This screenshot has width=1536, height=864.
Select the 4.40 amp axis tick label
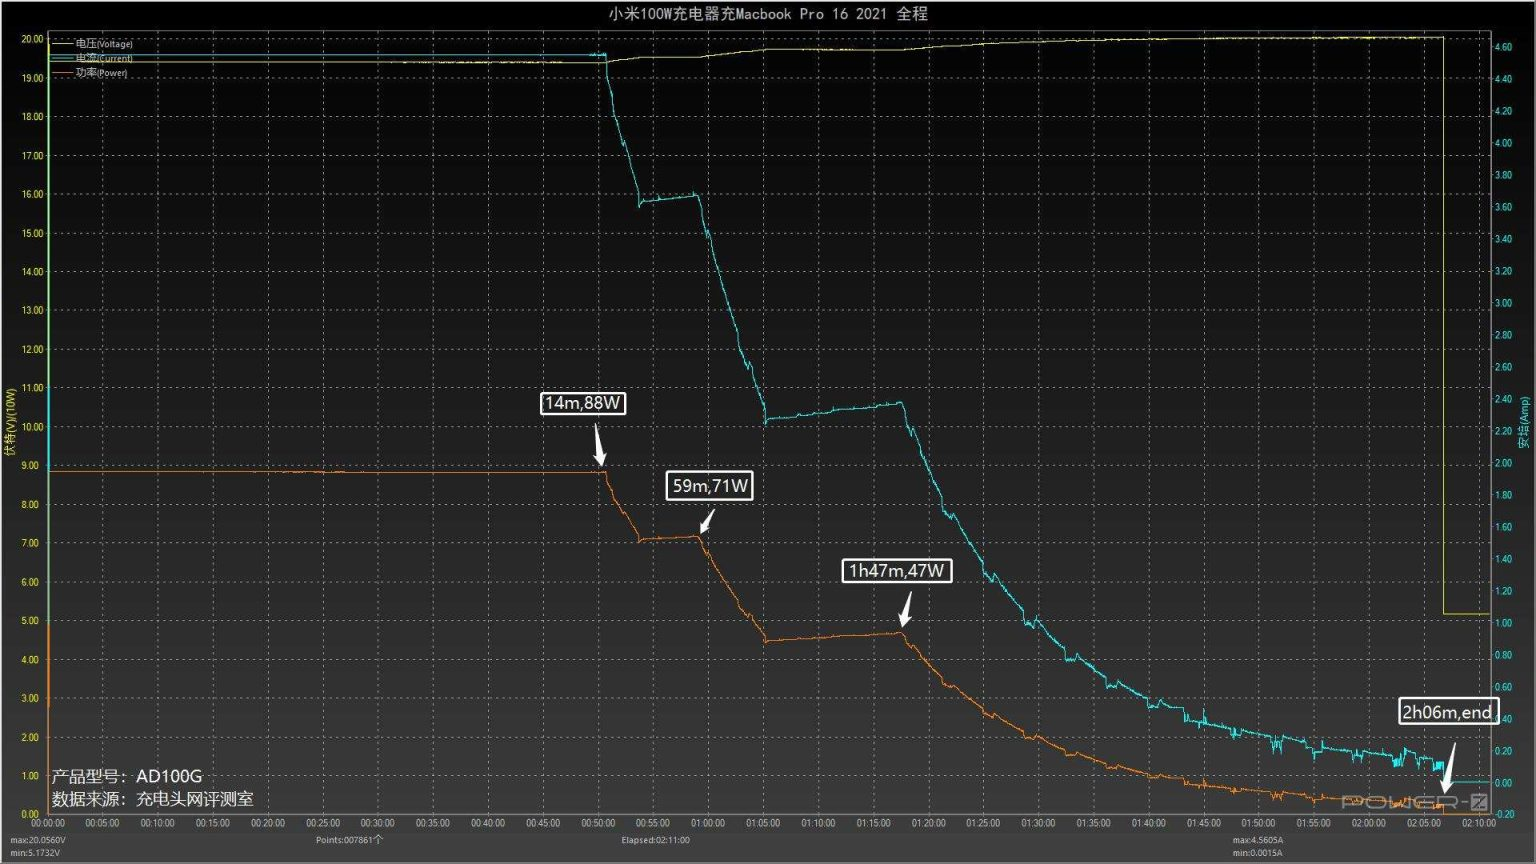coord(1503,79)
